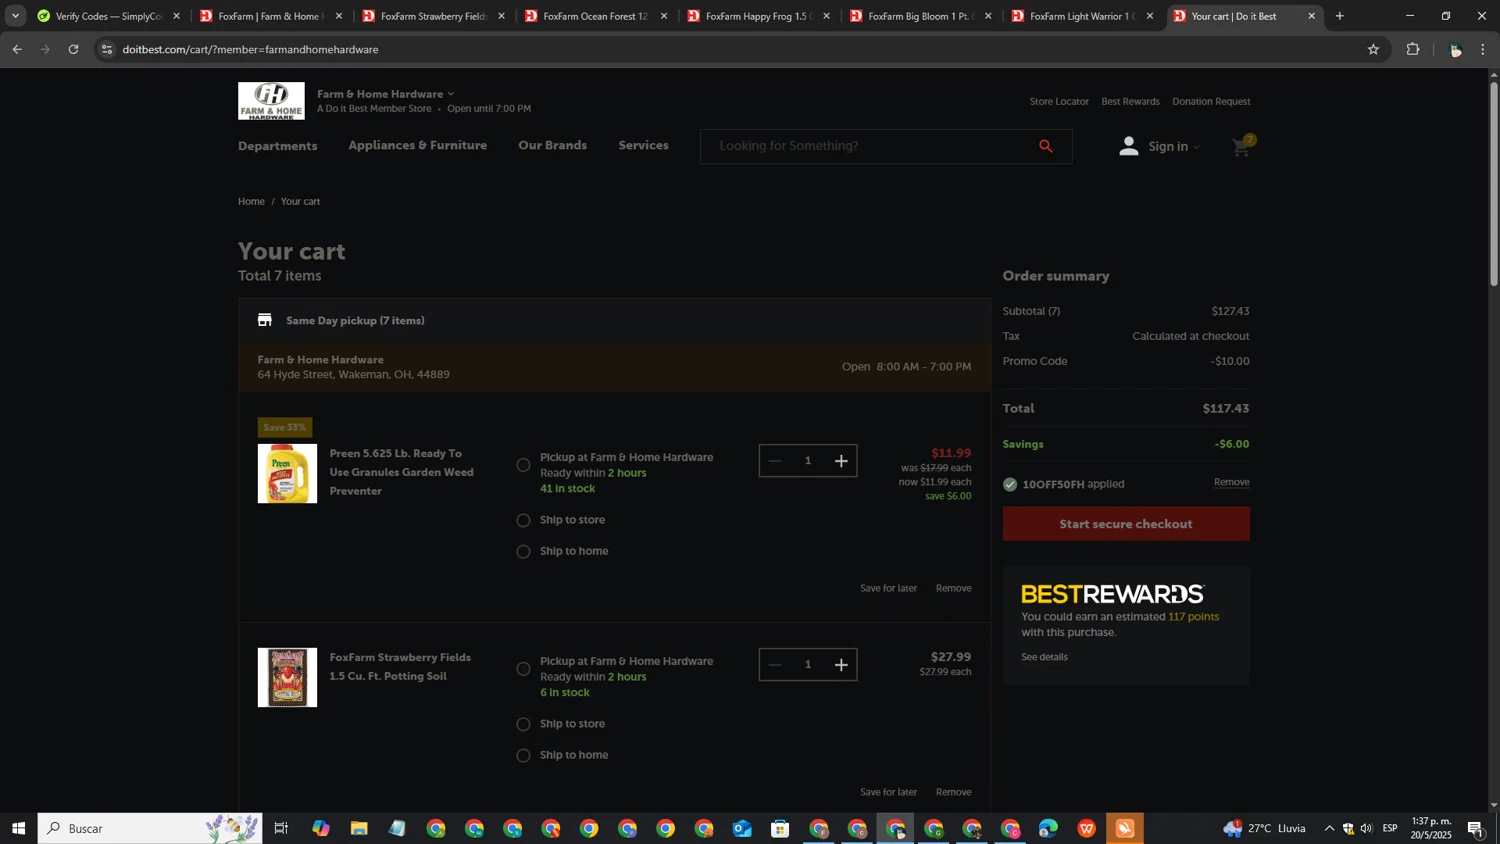Click the browser address bar URL

[250, 49]
